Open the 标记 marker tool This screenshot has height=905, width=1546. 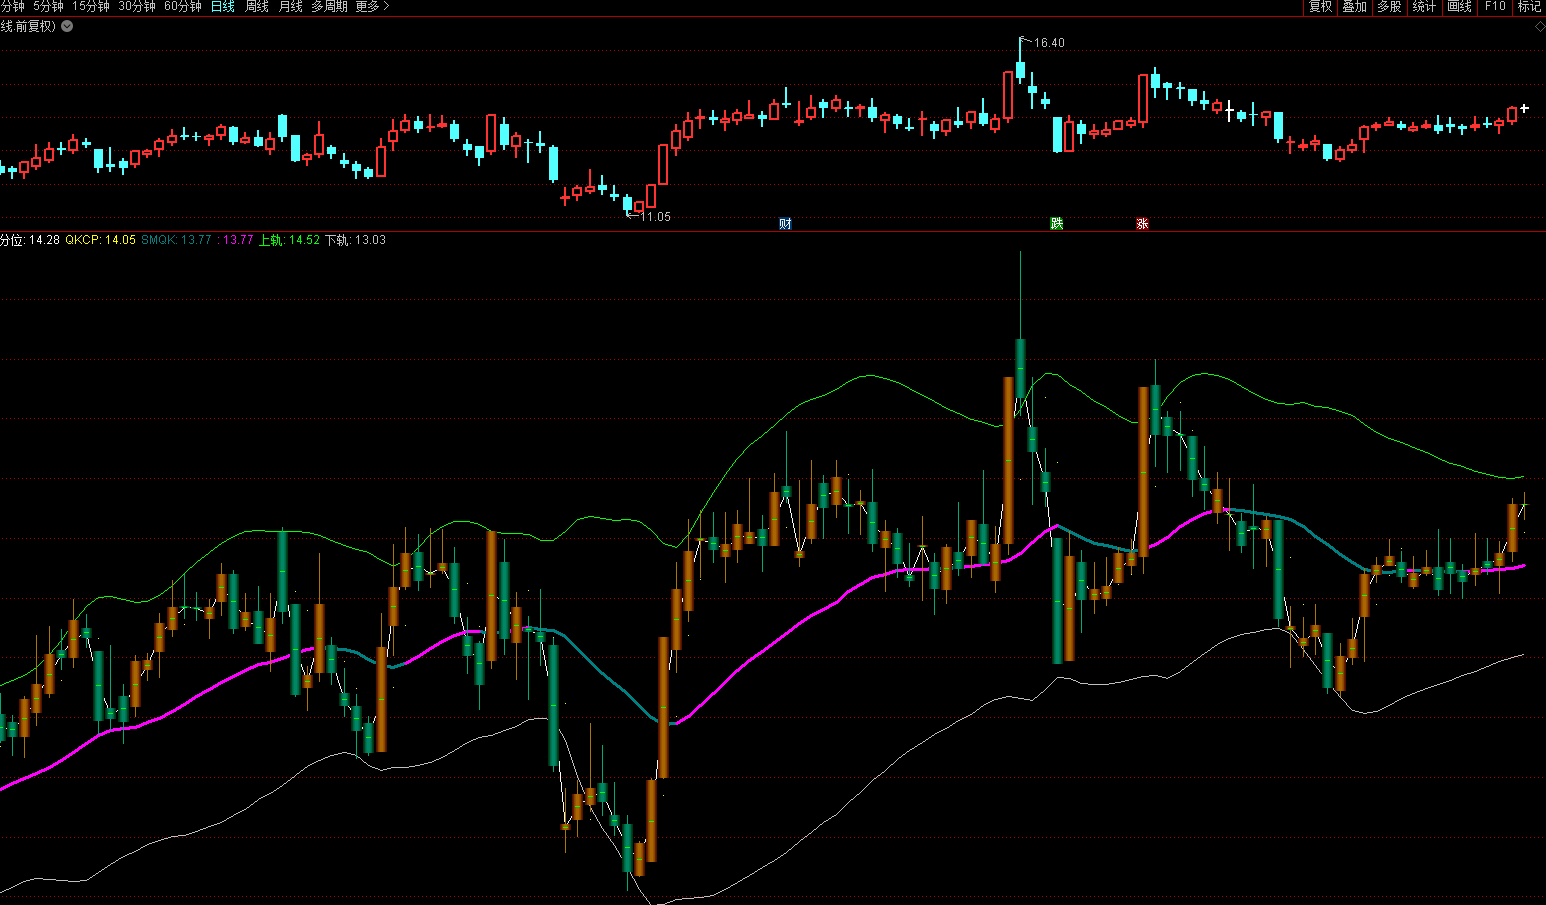[x=1529, y=7]
